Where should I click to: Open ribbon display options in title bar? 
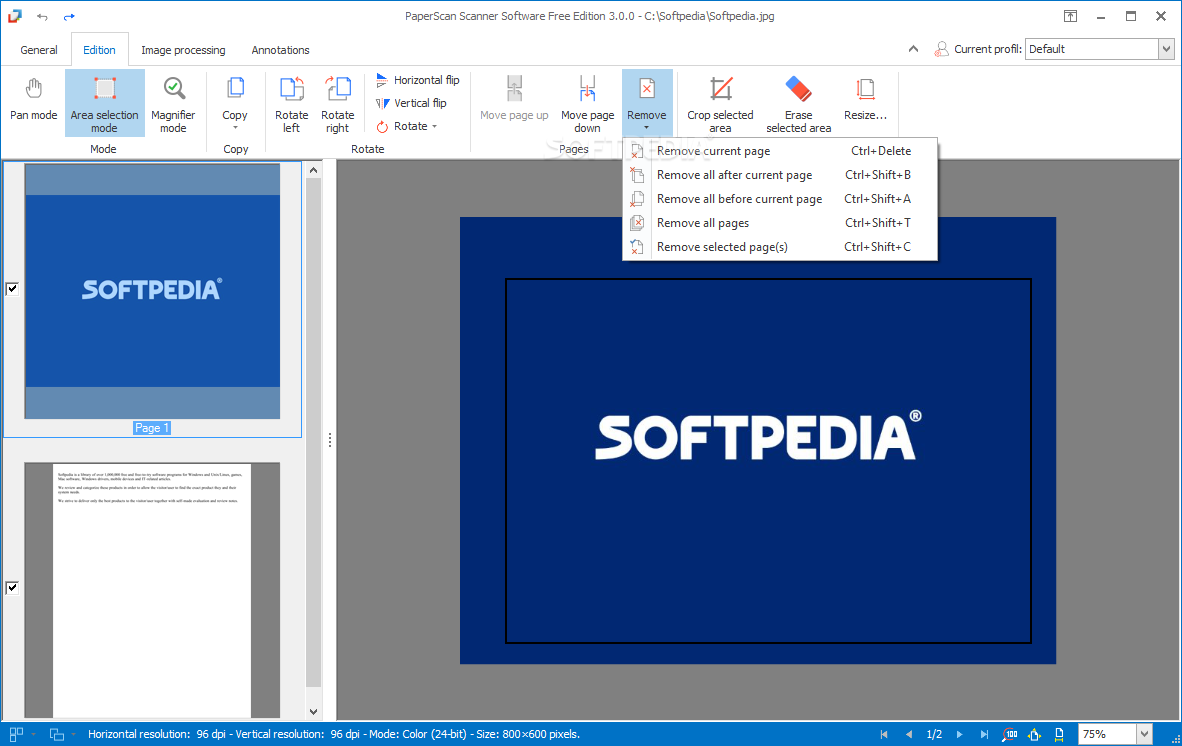click(x=1070, y=16)
